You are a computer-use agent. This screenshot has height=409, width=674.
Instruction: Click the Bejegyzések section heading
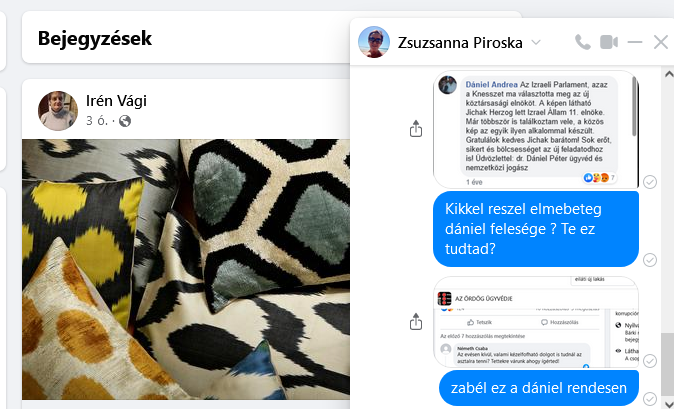95,38
